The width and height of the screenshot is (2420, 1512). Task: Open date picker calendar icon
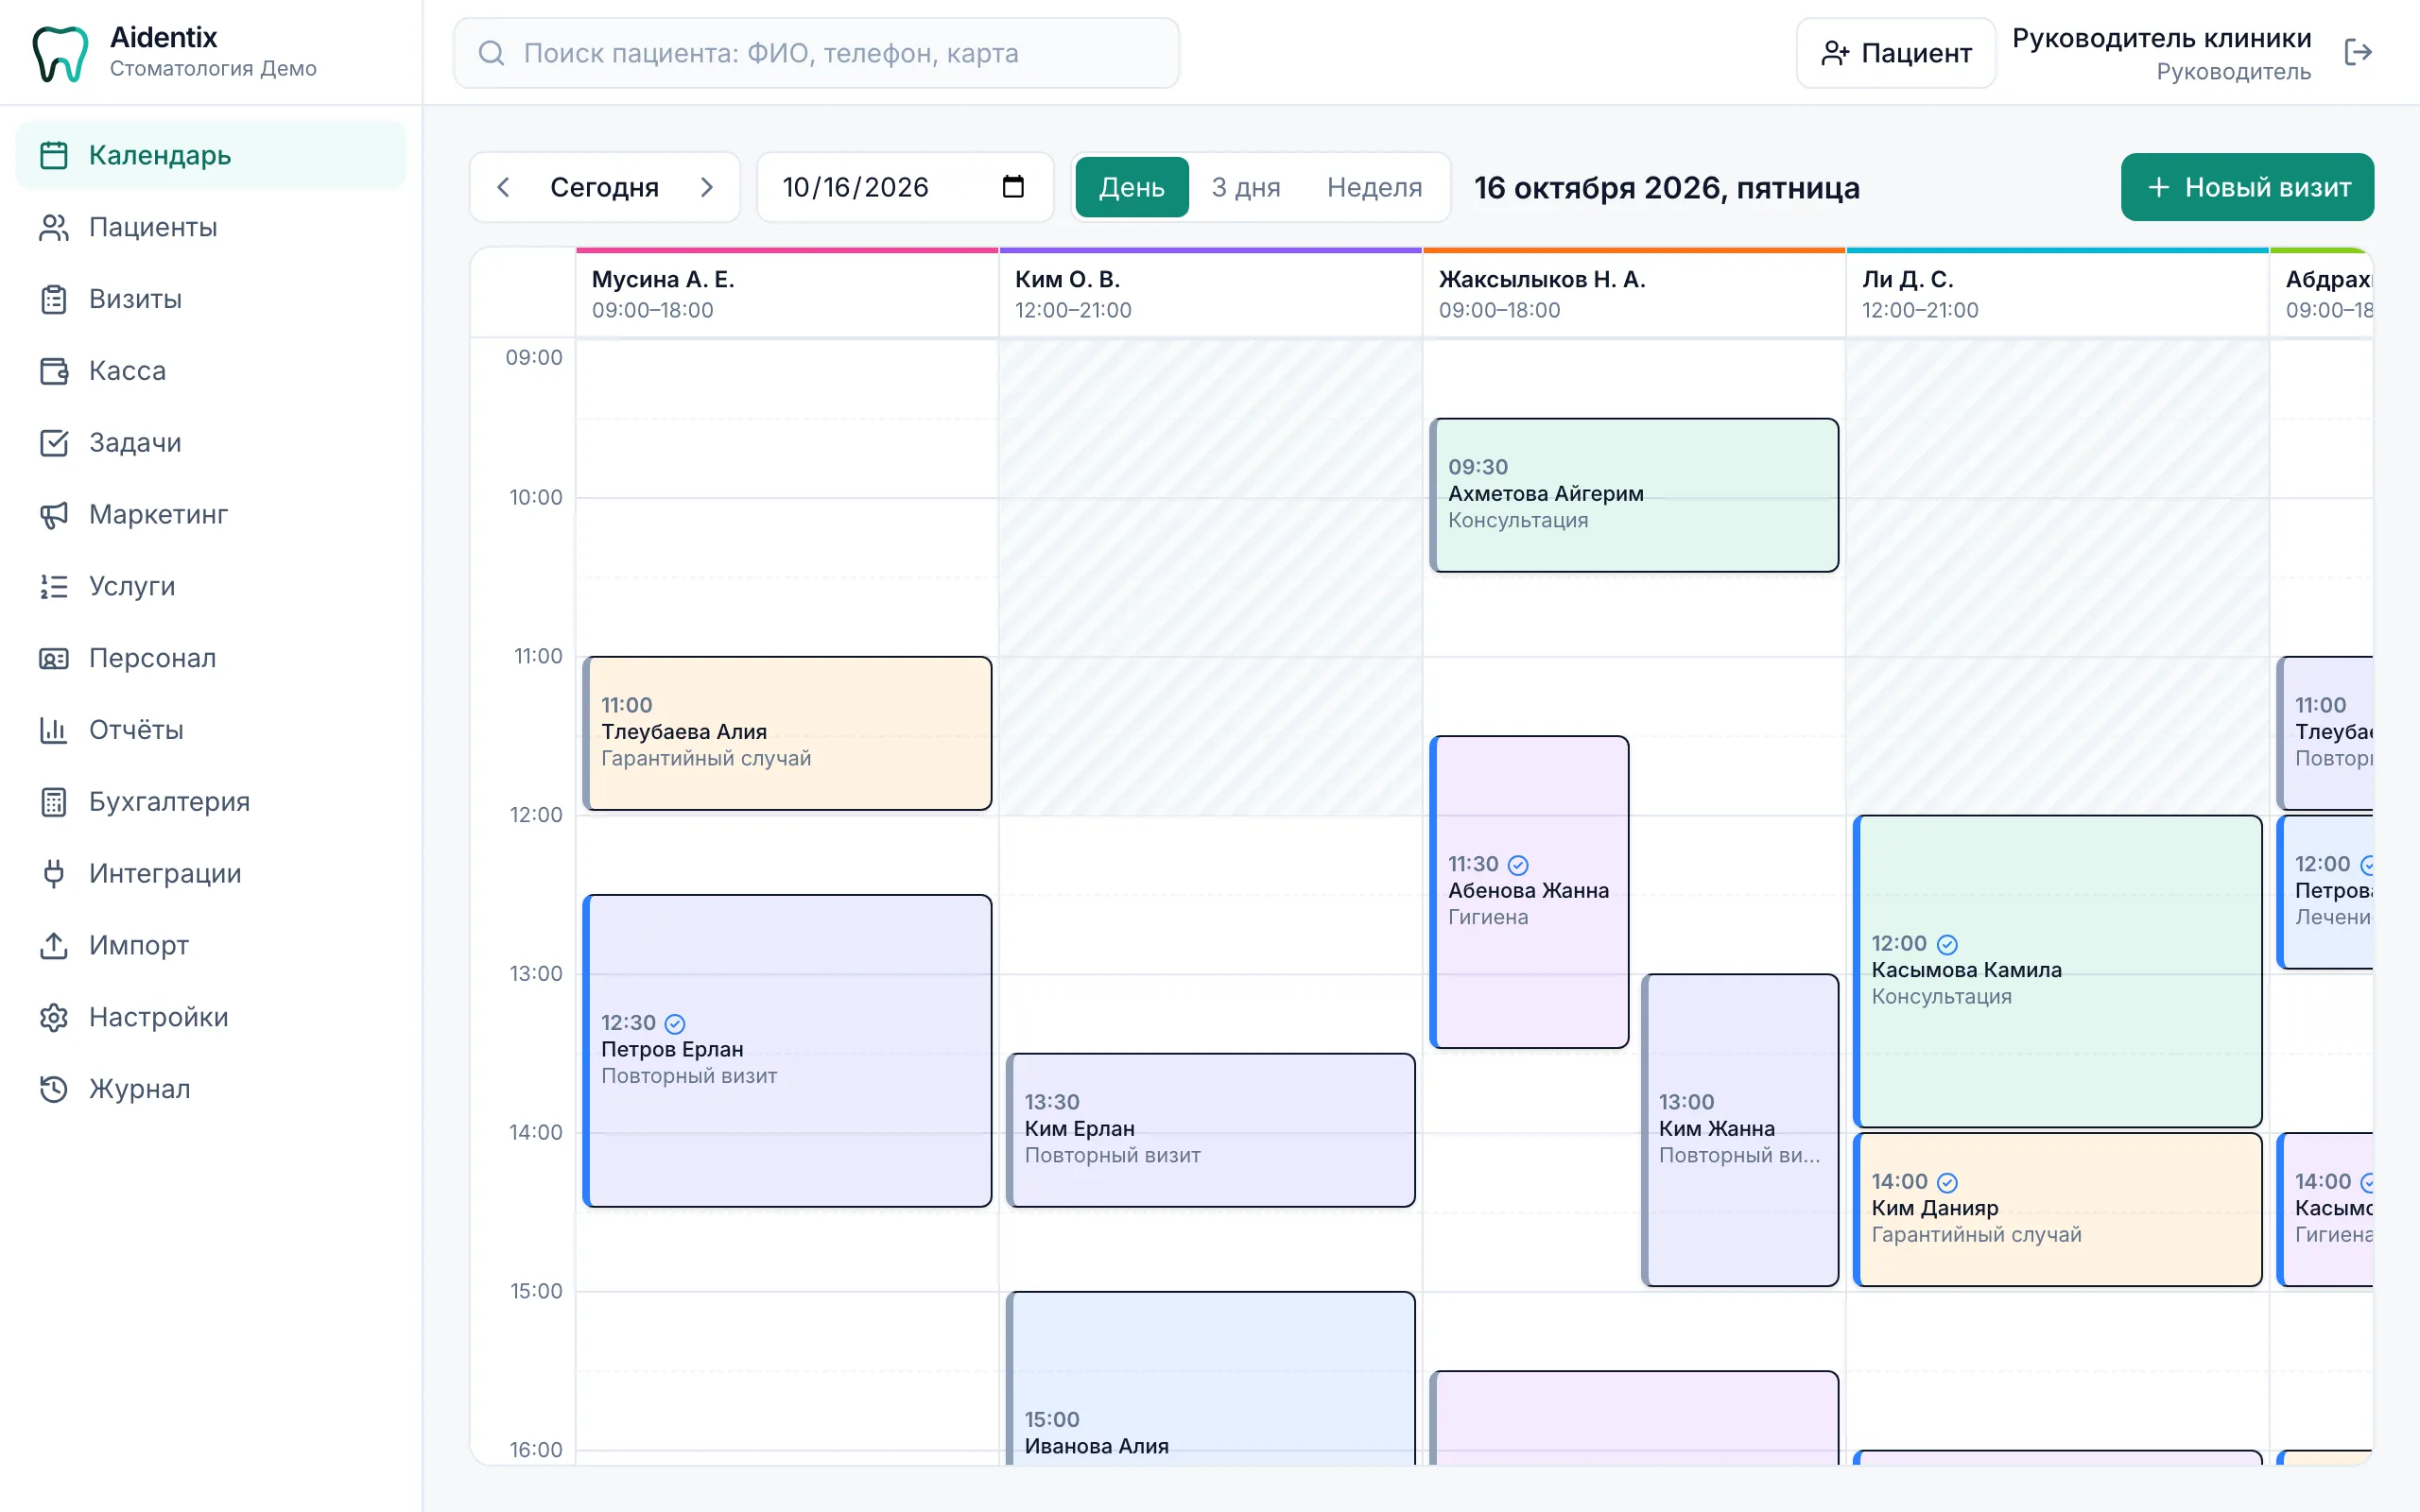tap(1013, 187)
